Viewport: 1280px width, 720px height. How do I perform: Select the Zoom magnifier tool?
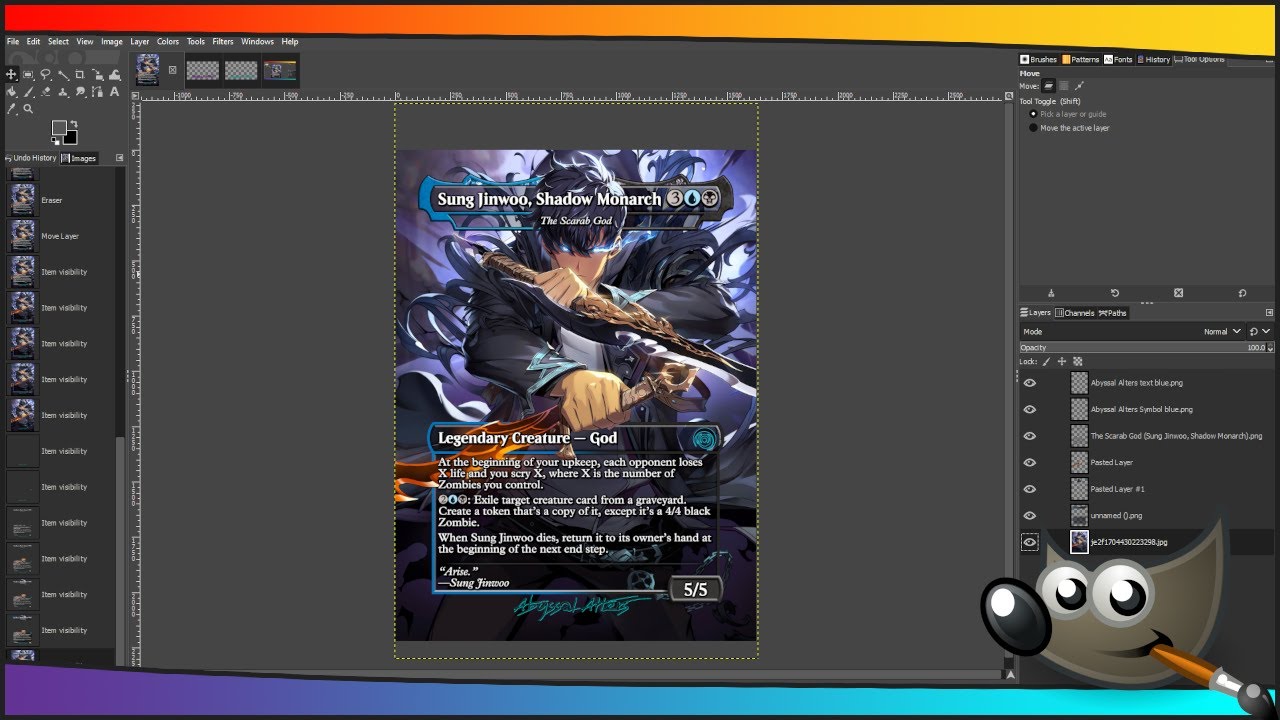click(x=28, y=109)
